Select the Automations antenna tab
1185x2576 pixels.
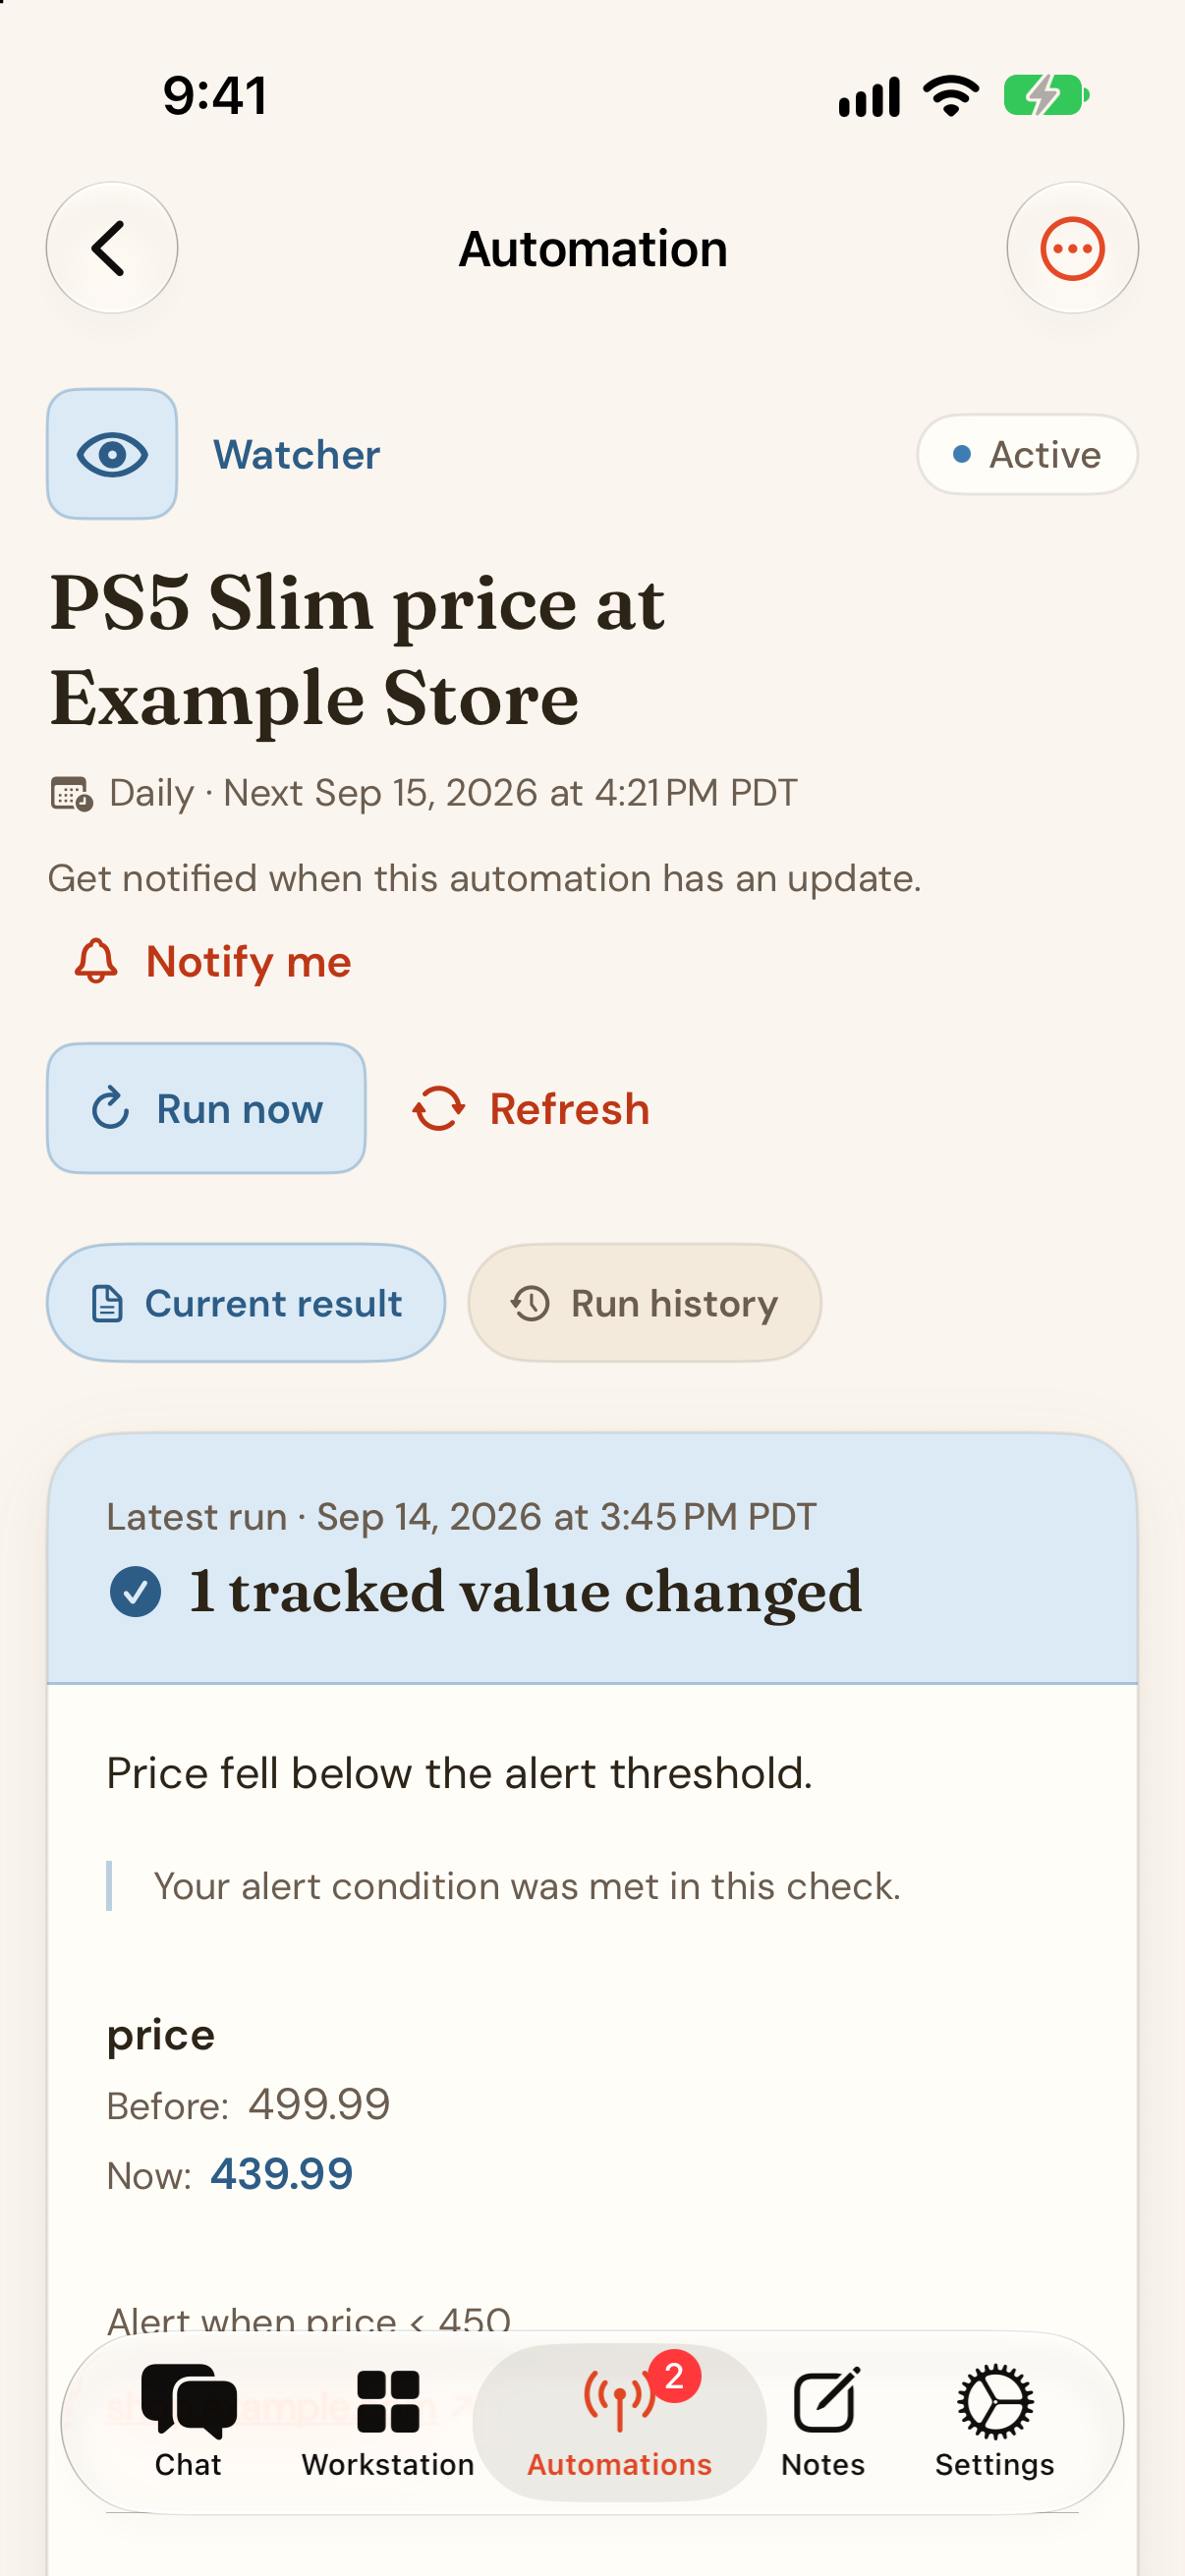[619, 2421]
